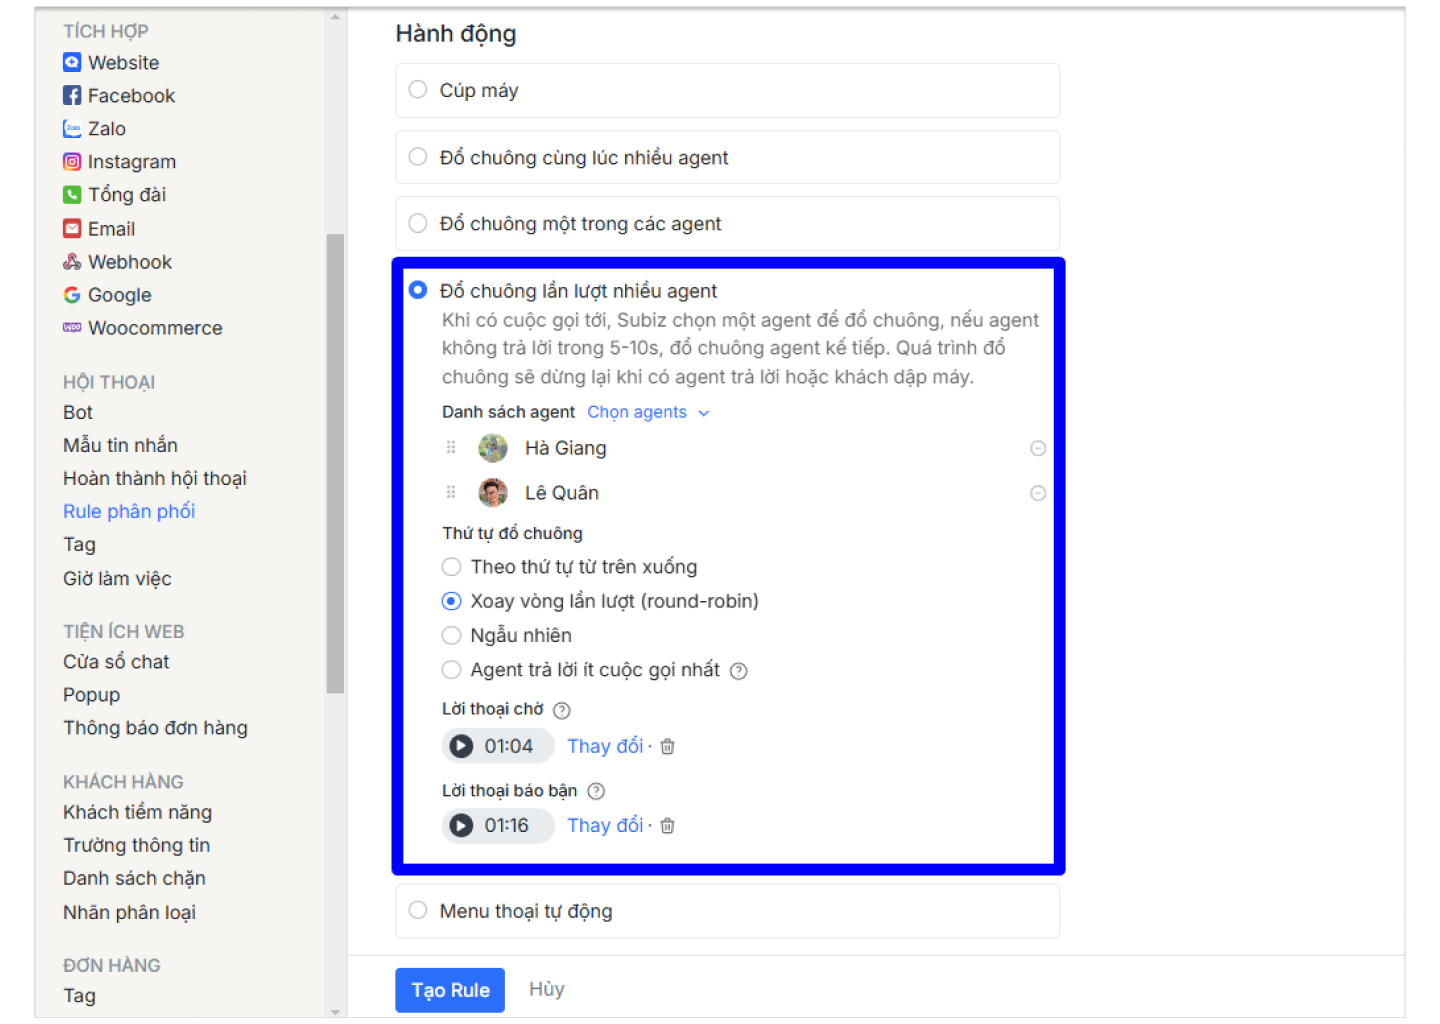This screenshot has height=1024, width=1440.
Task: Open Rule phân phối in sidebar
Action: 129,511
